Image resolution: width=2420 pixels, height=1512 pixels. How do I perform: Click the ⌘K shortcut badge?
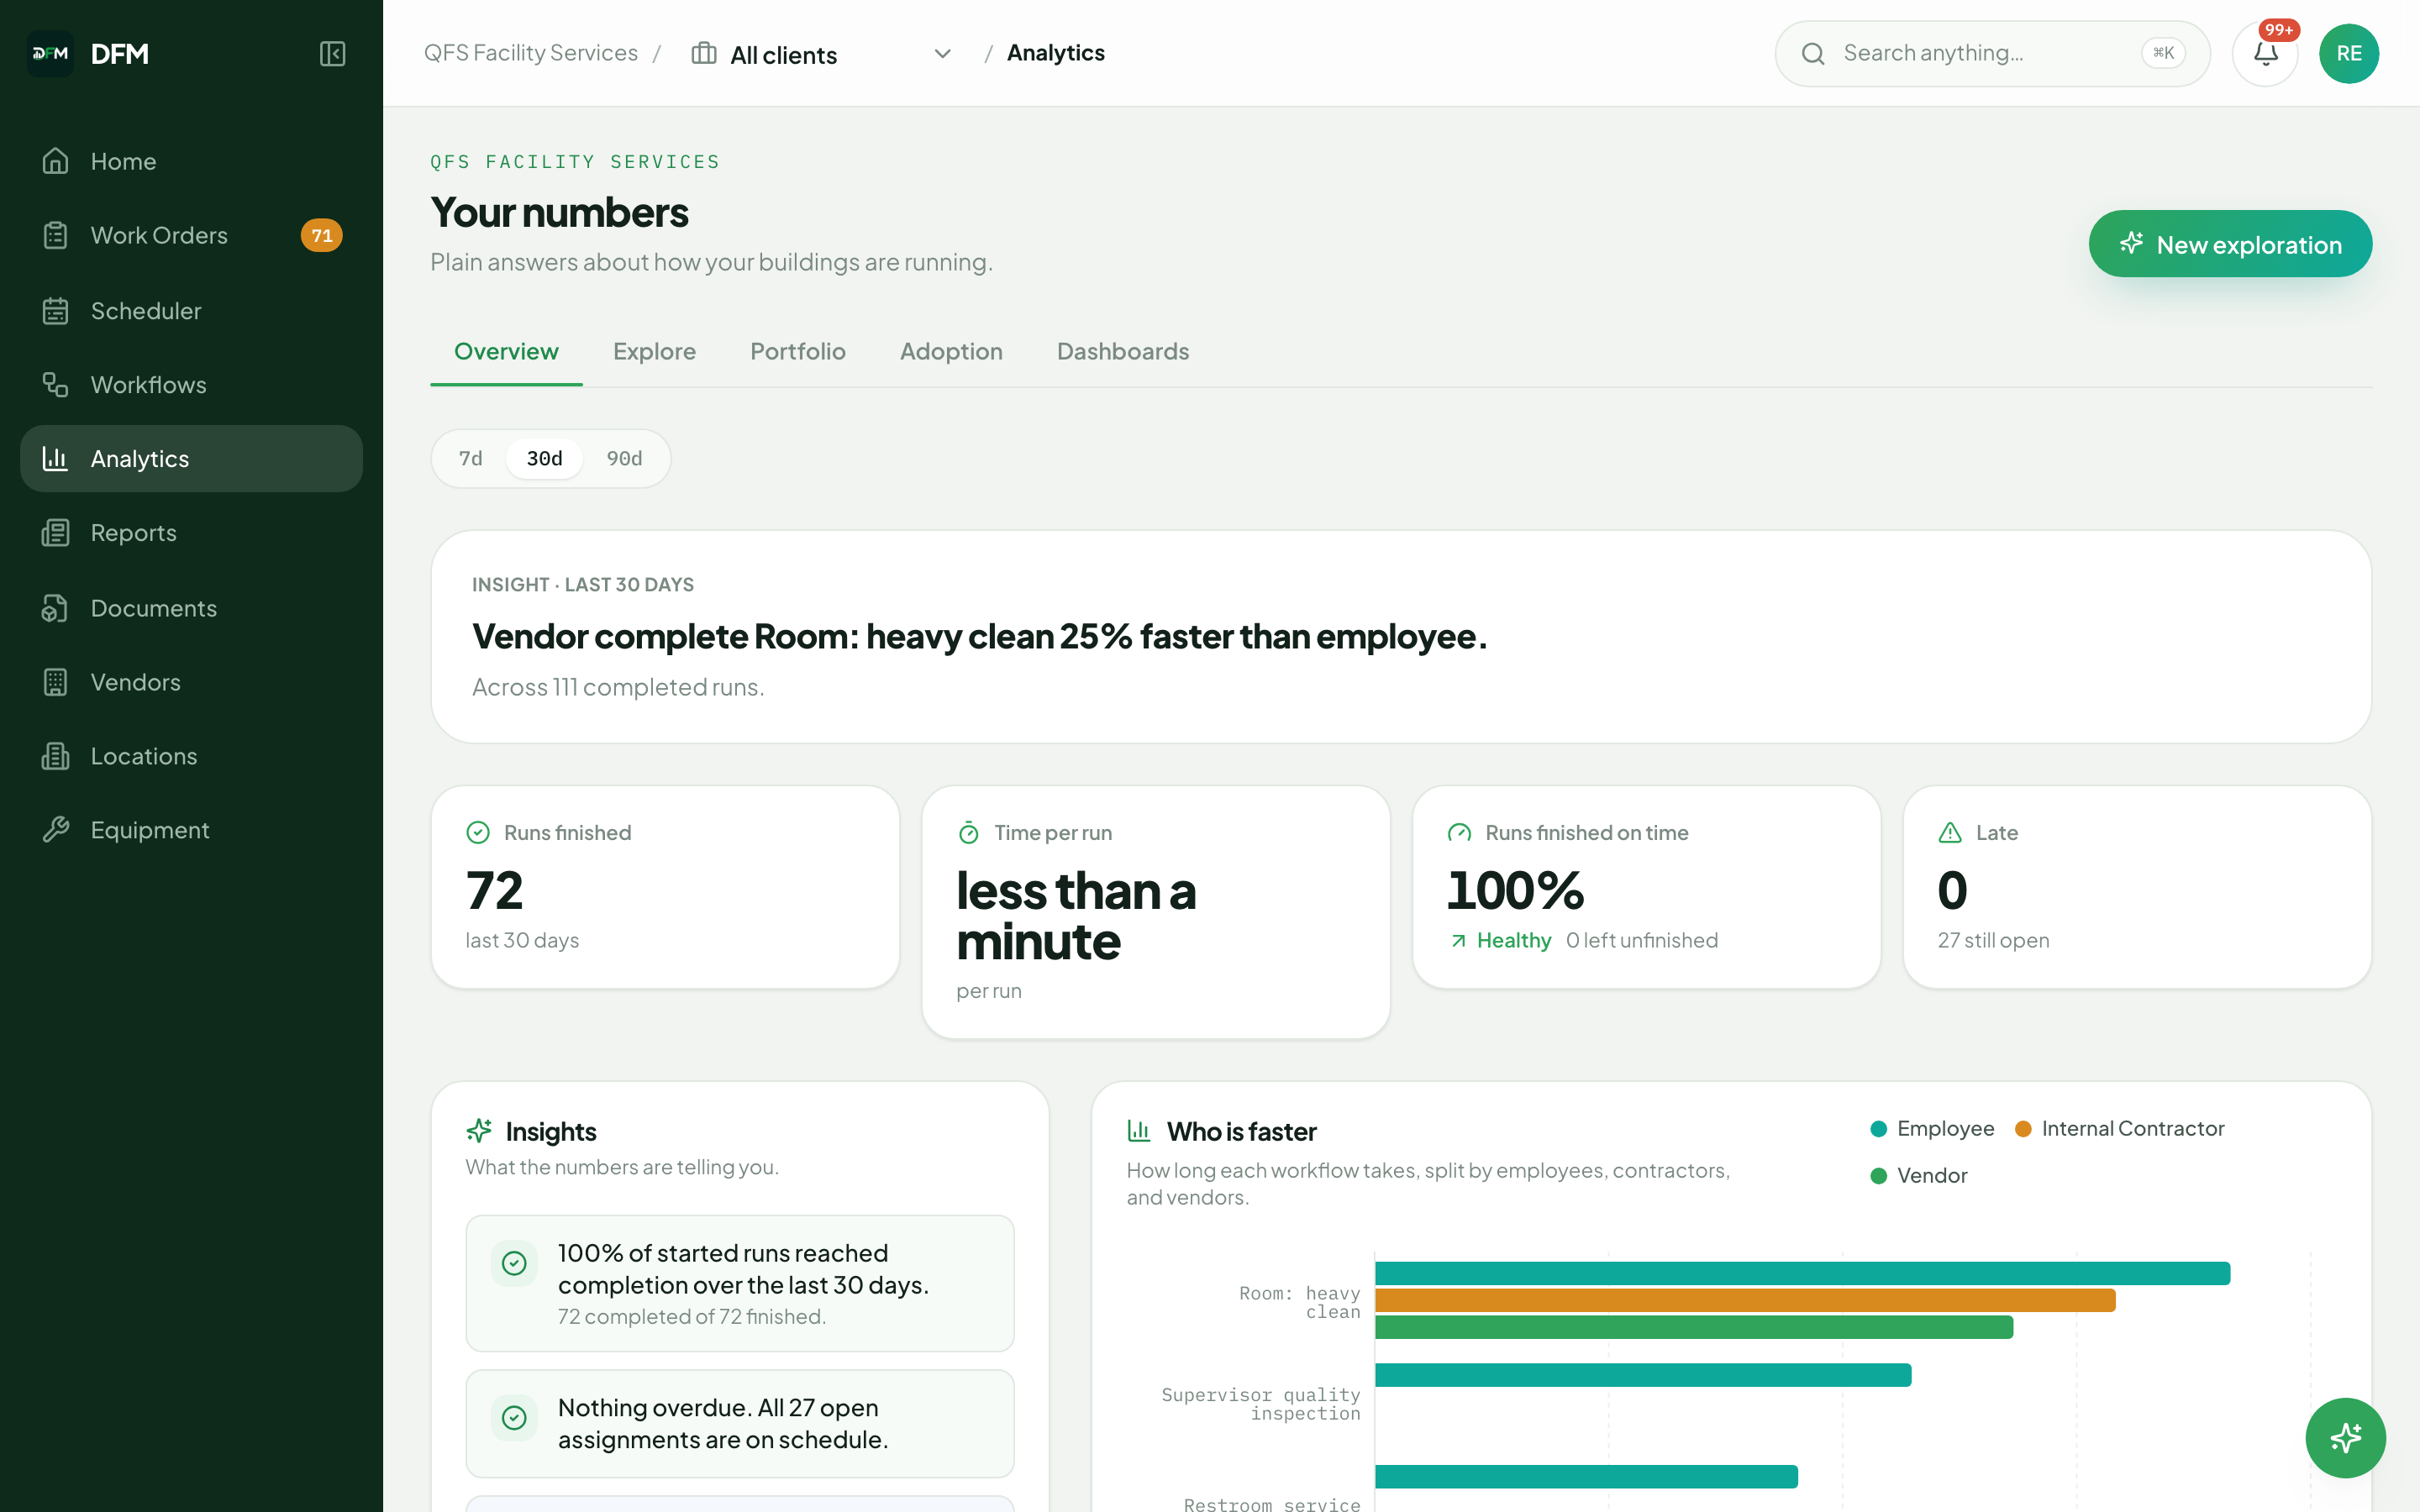(2163, 53)
